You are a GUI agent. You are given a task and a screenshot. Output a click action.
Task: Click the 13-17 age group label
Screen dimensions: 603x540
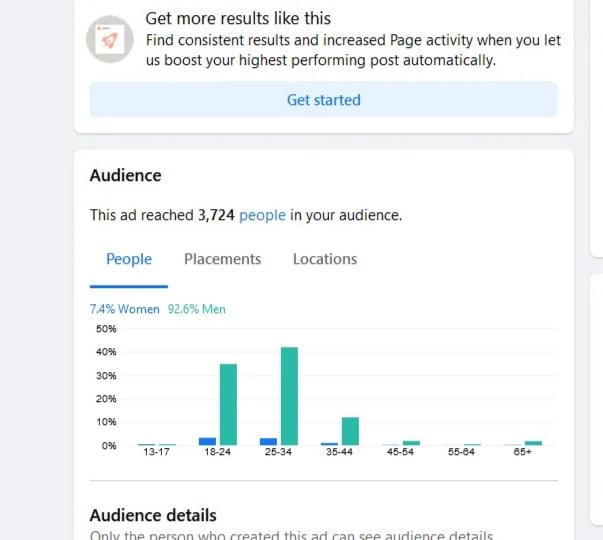[156, 453]
